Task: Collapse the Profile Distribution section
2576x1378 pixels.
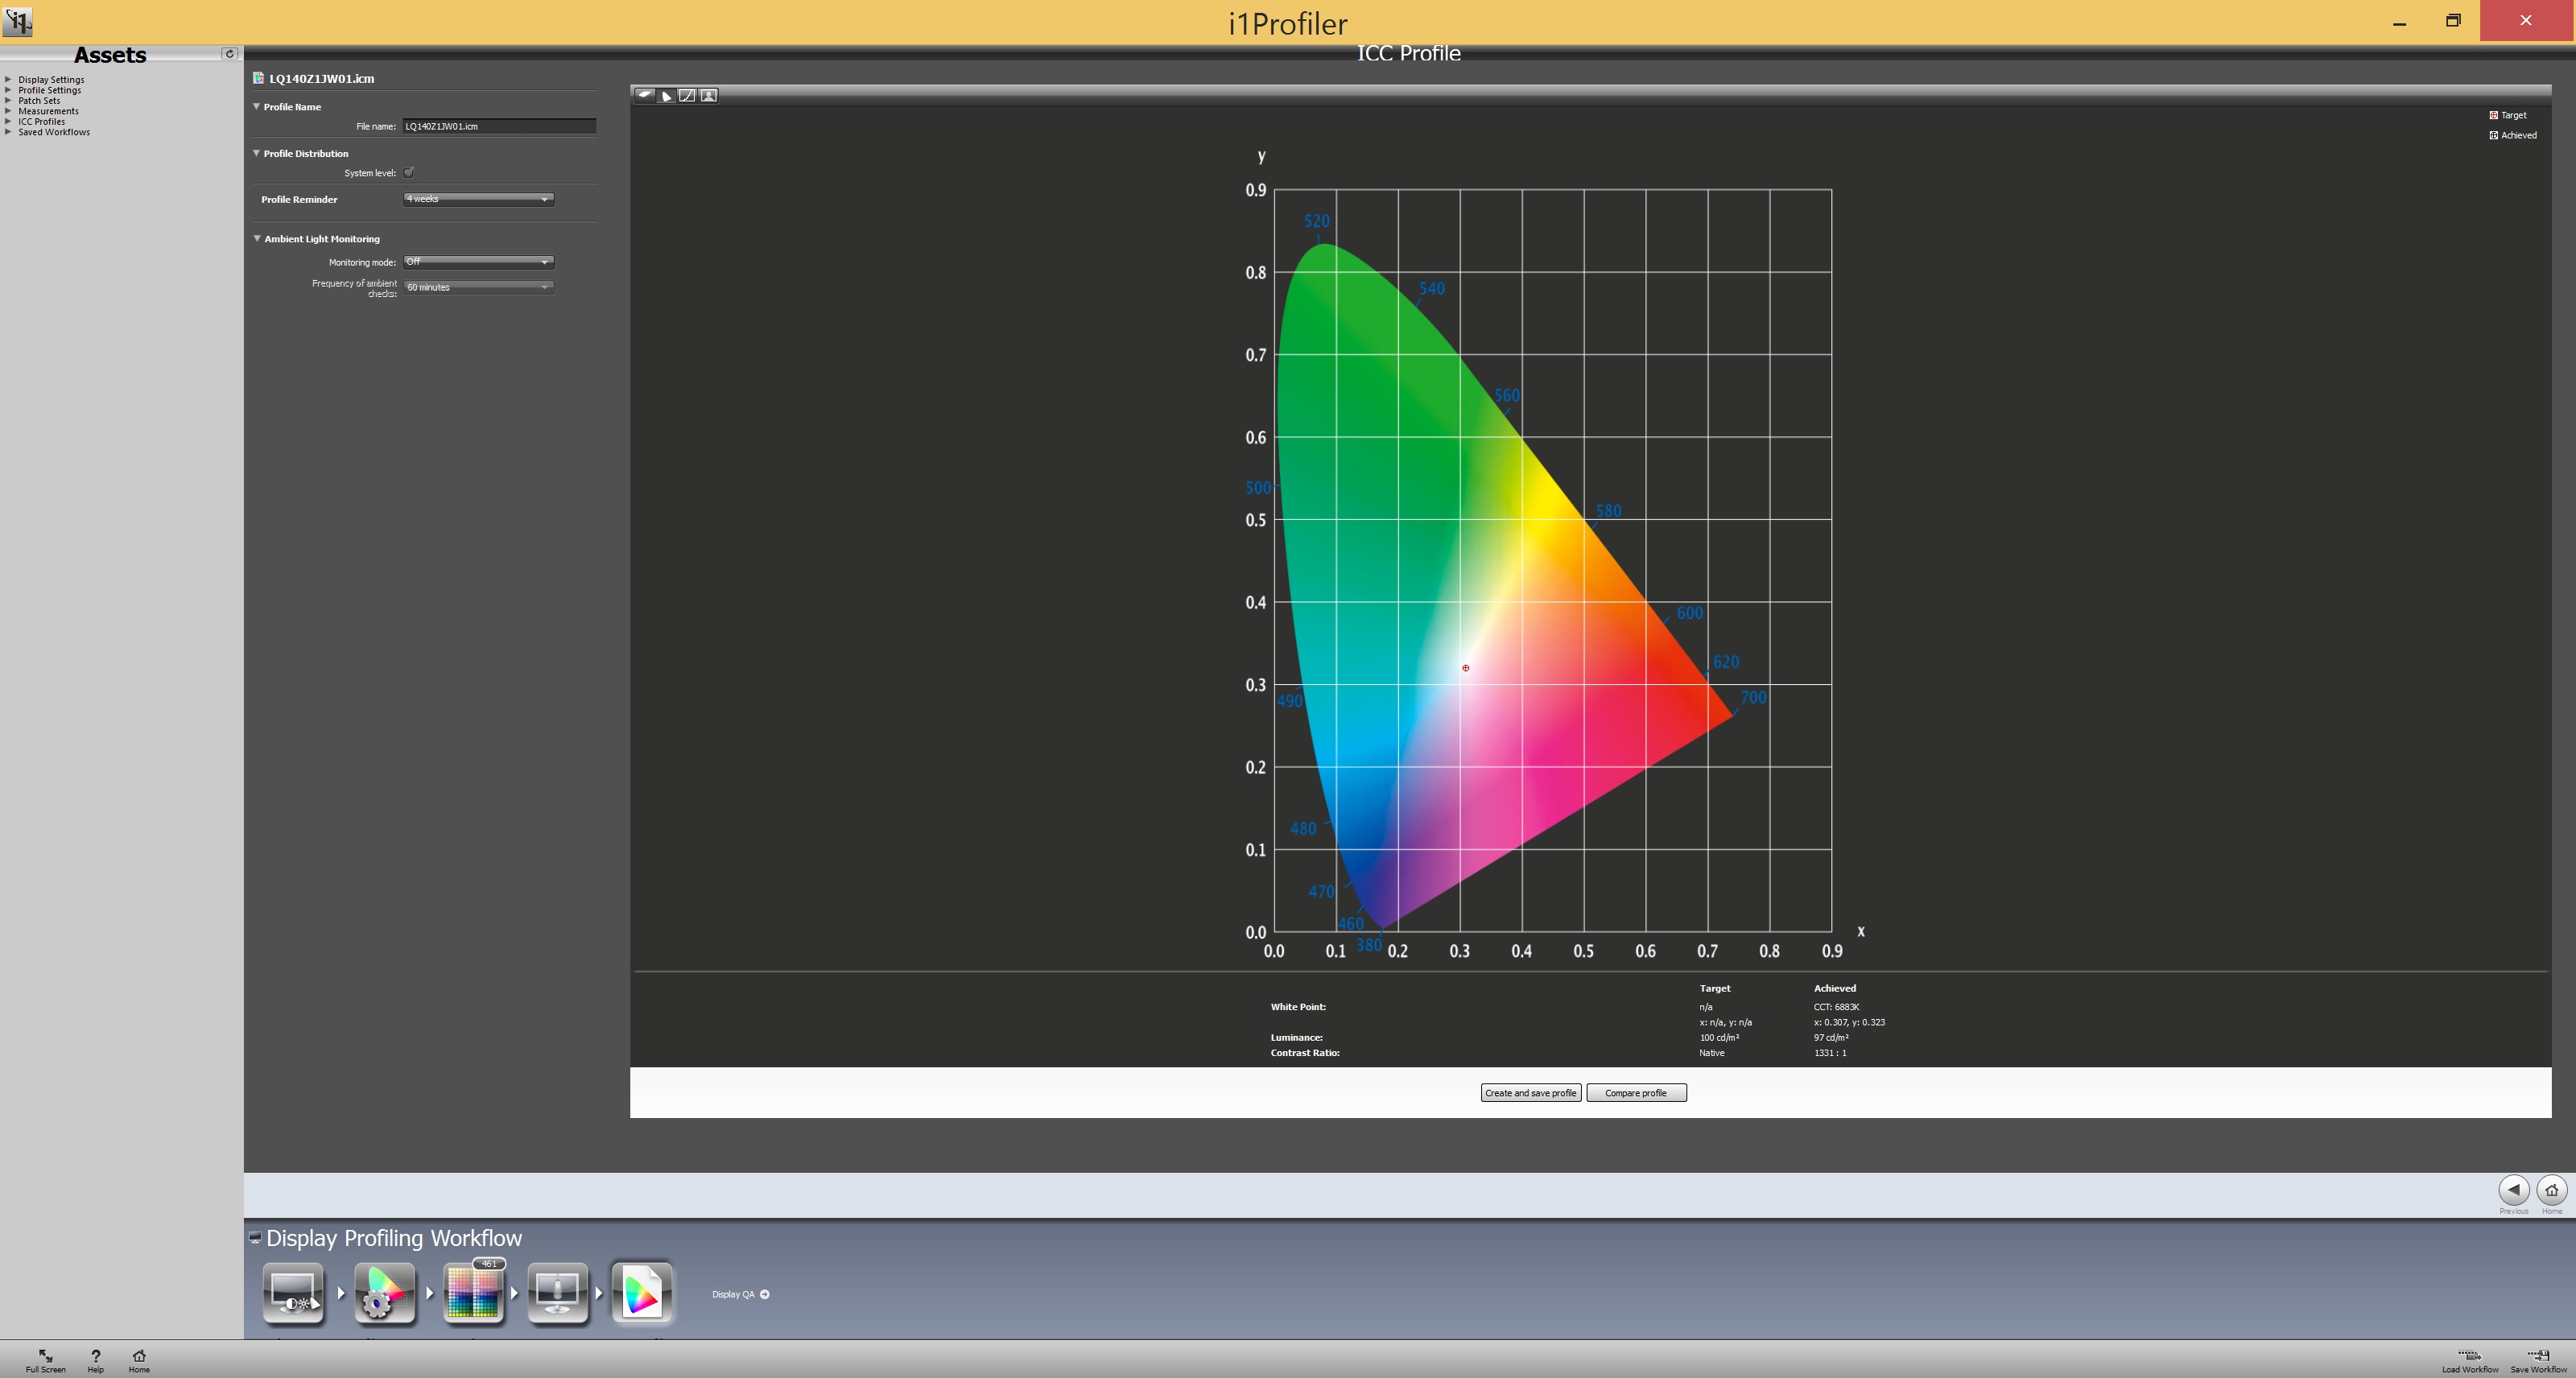Action: (x=257, y=153)
